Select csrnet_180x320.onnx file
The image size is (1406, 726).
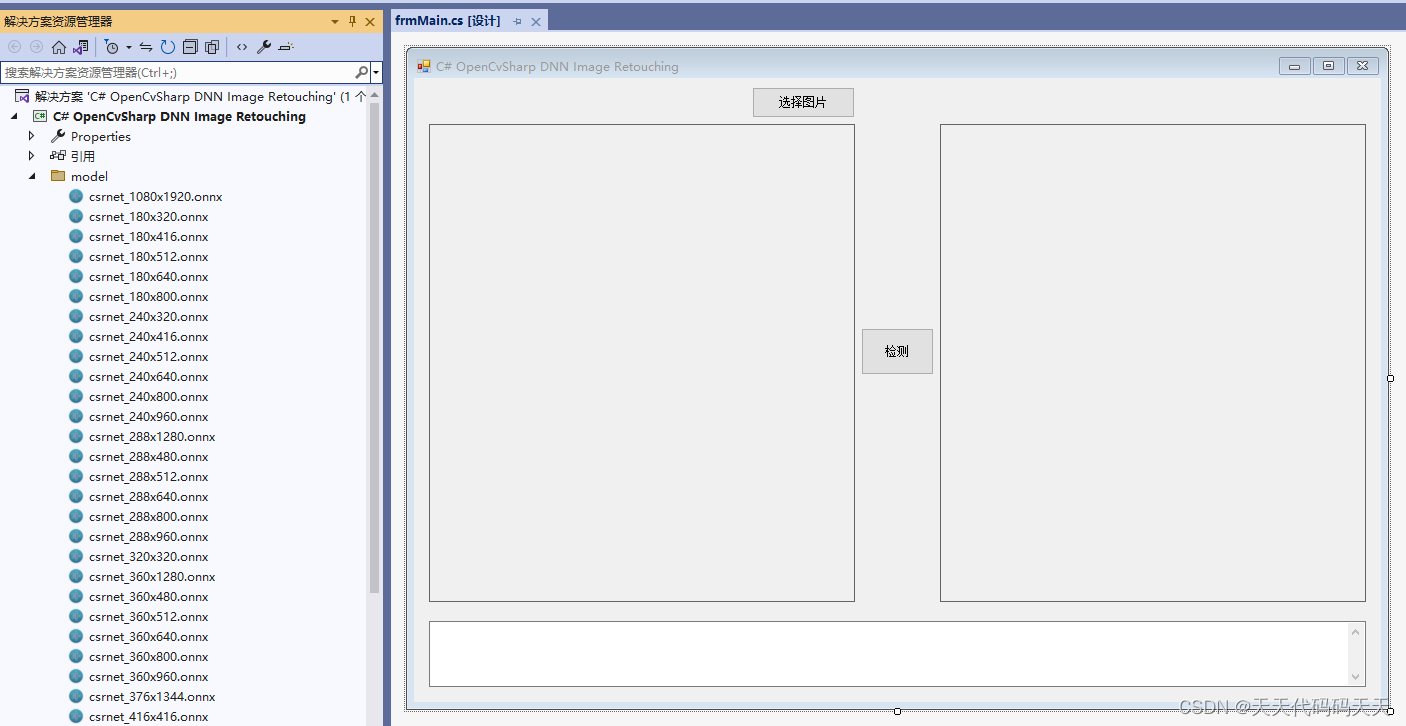click(x=148, y=217)
